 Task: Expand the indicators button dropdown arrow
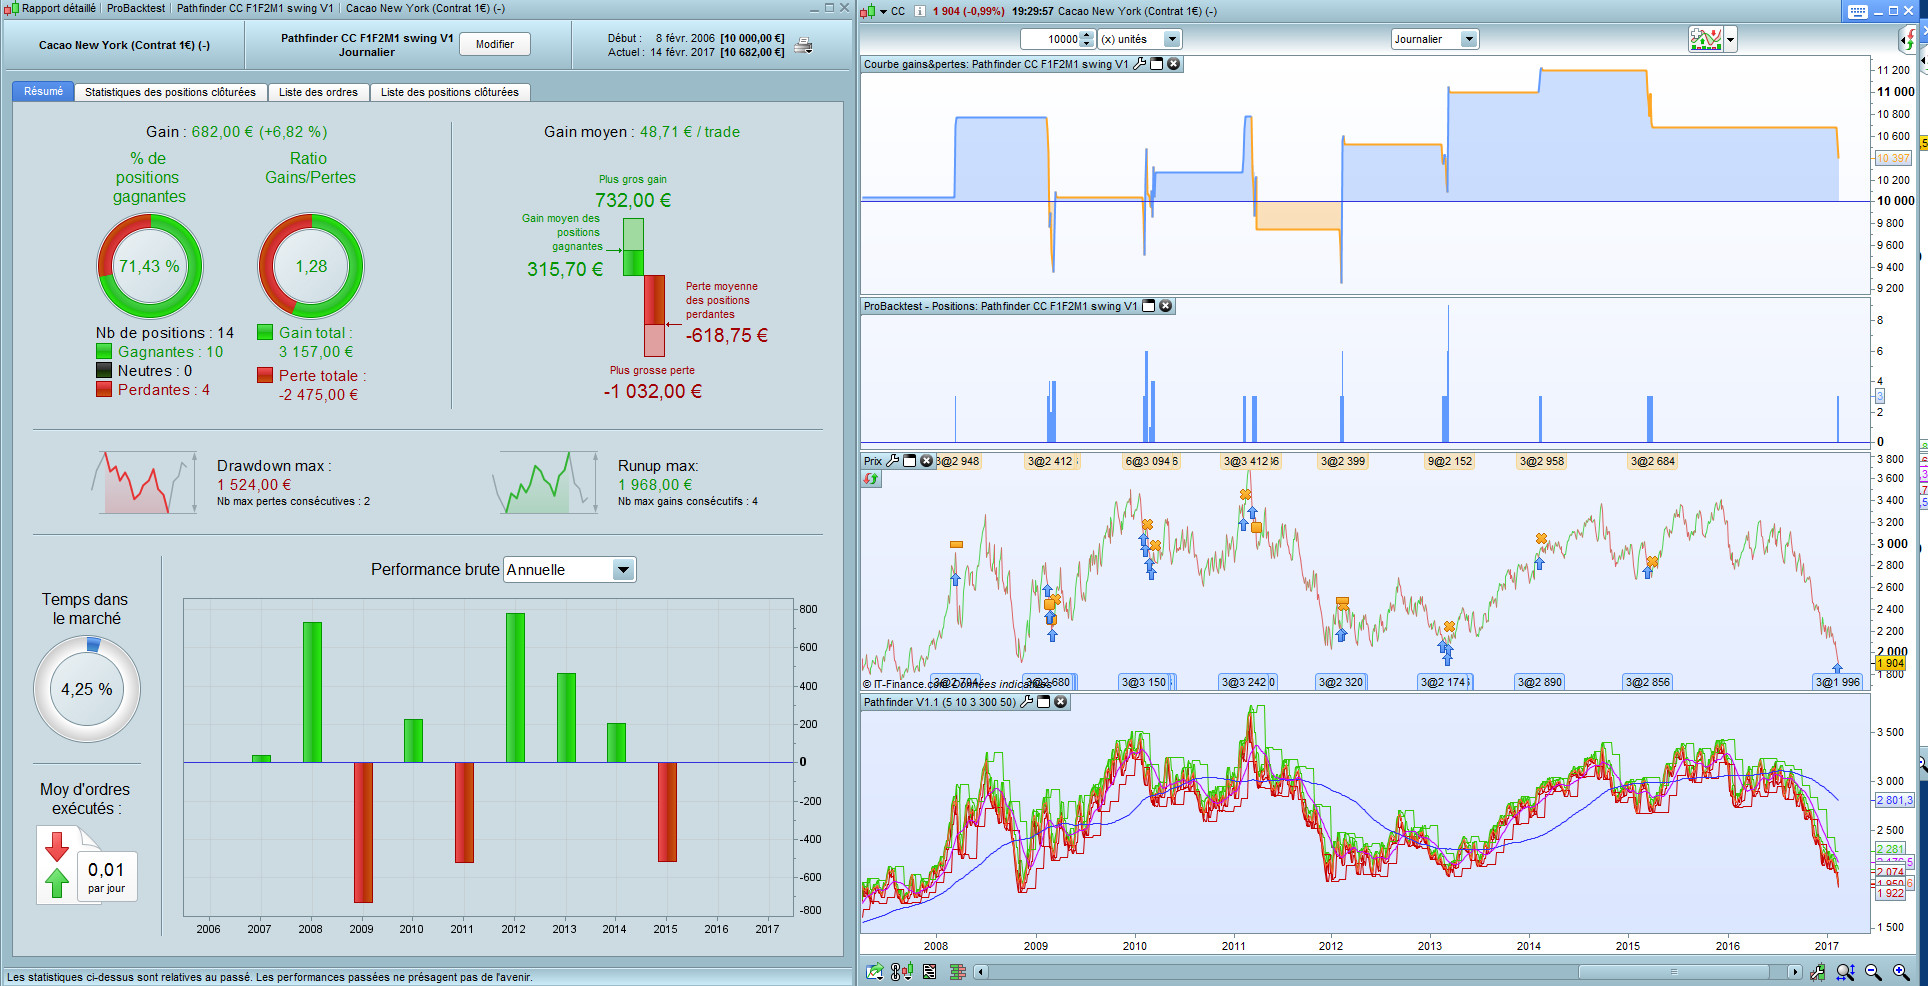(x=1731, y=40)
